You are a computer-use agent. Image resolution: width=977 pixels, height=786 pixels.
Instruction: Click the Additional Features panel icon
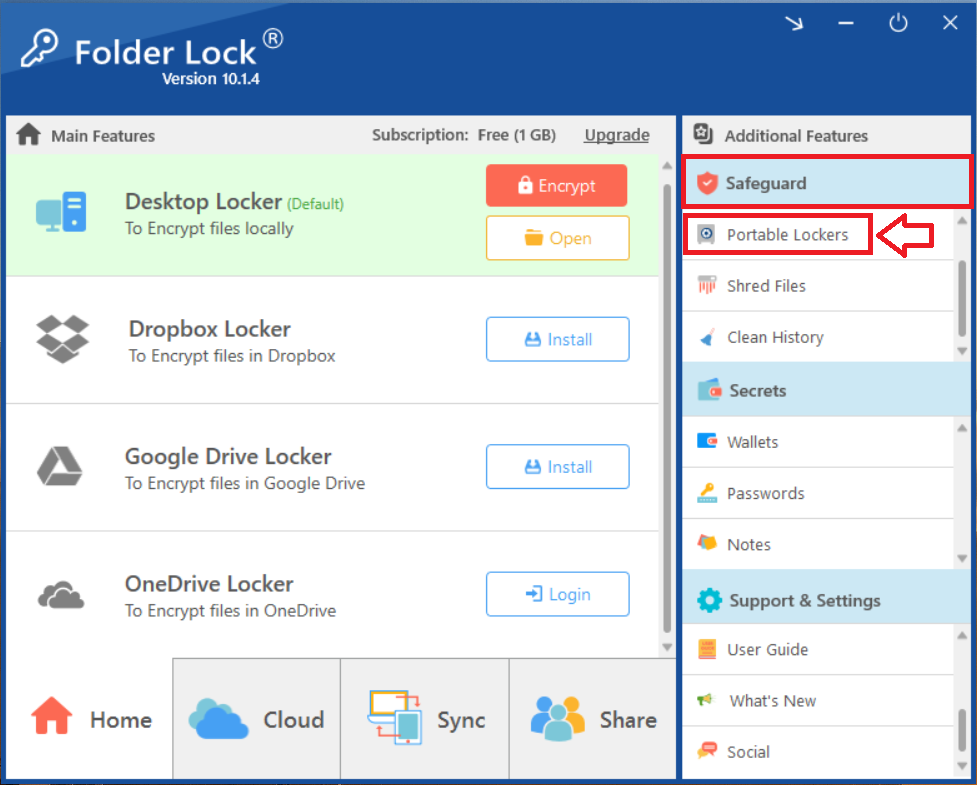pyautogui.click(x=703, y=133)
